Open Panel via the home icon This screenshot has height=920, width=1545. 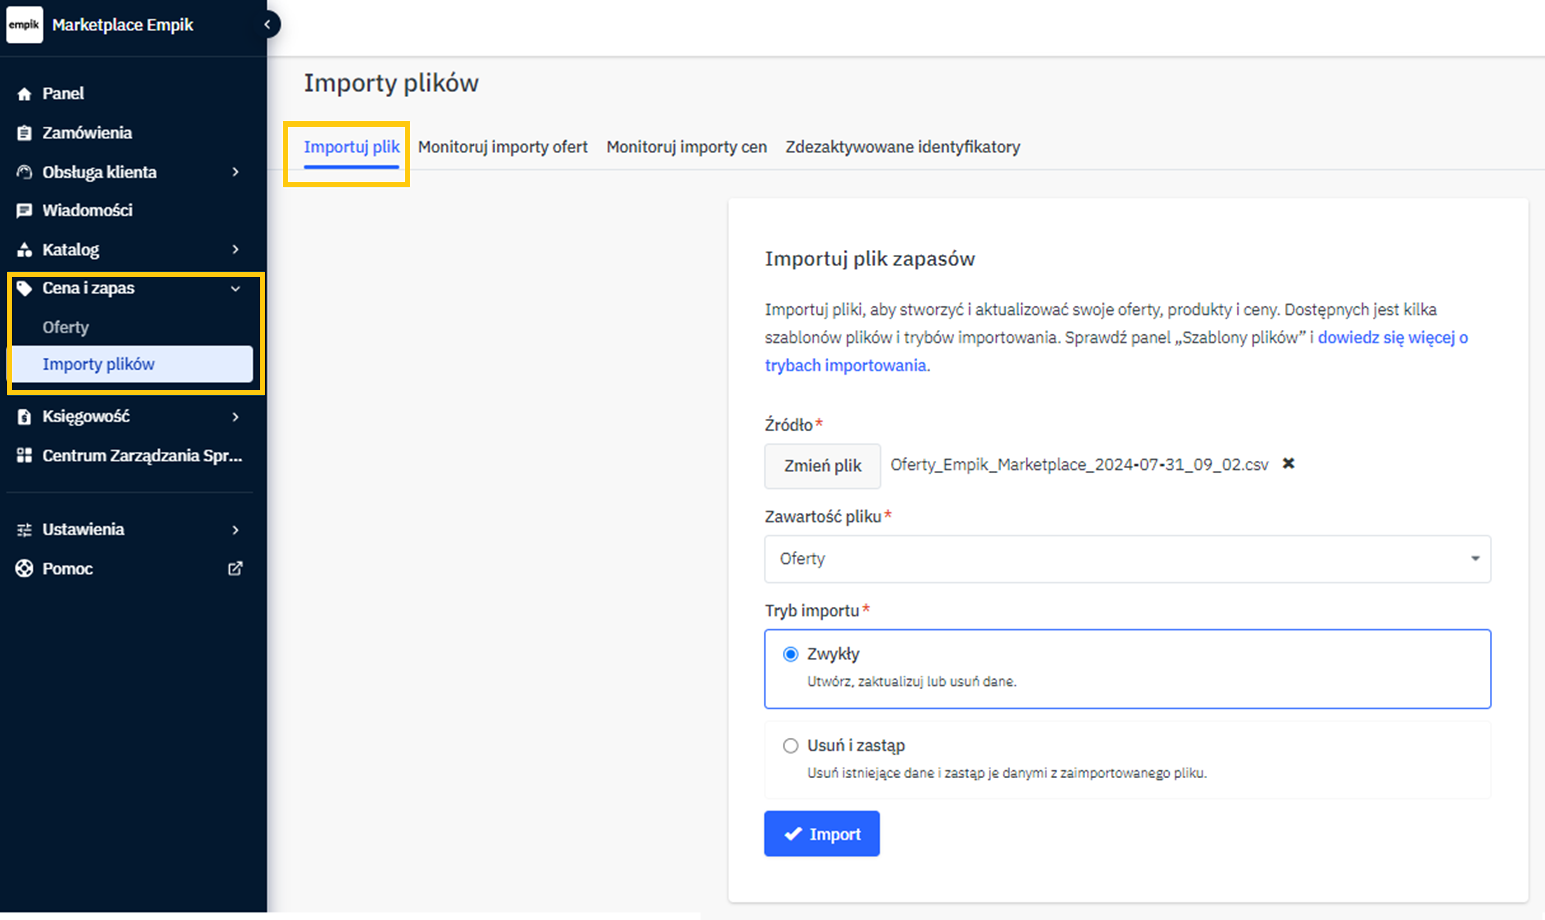tap(24, 94)
